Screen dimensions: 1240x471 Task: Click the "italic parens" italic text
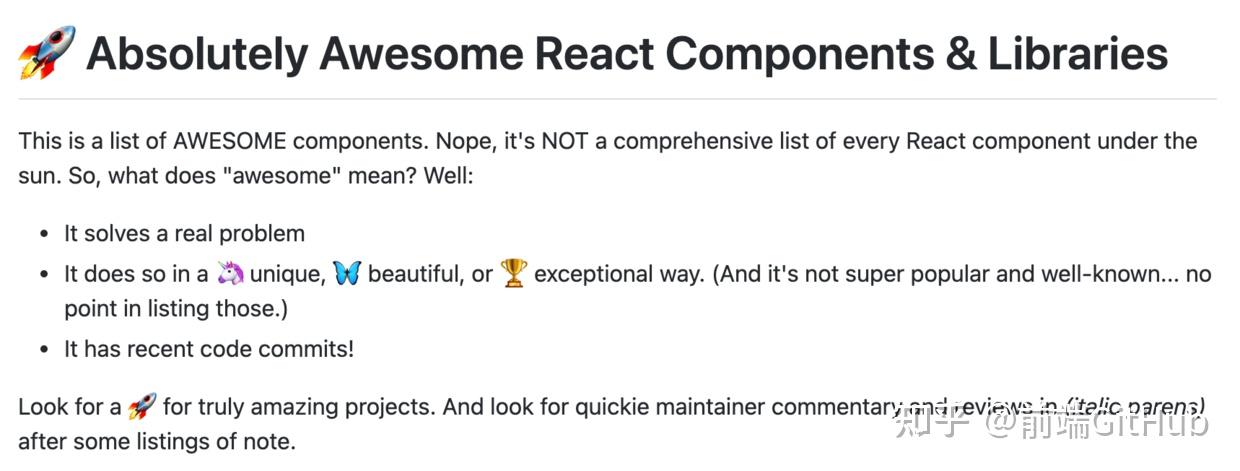pyautogui.click(x=1133, y=407)
